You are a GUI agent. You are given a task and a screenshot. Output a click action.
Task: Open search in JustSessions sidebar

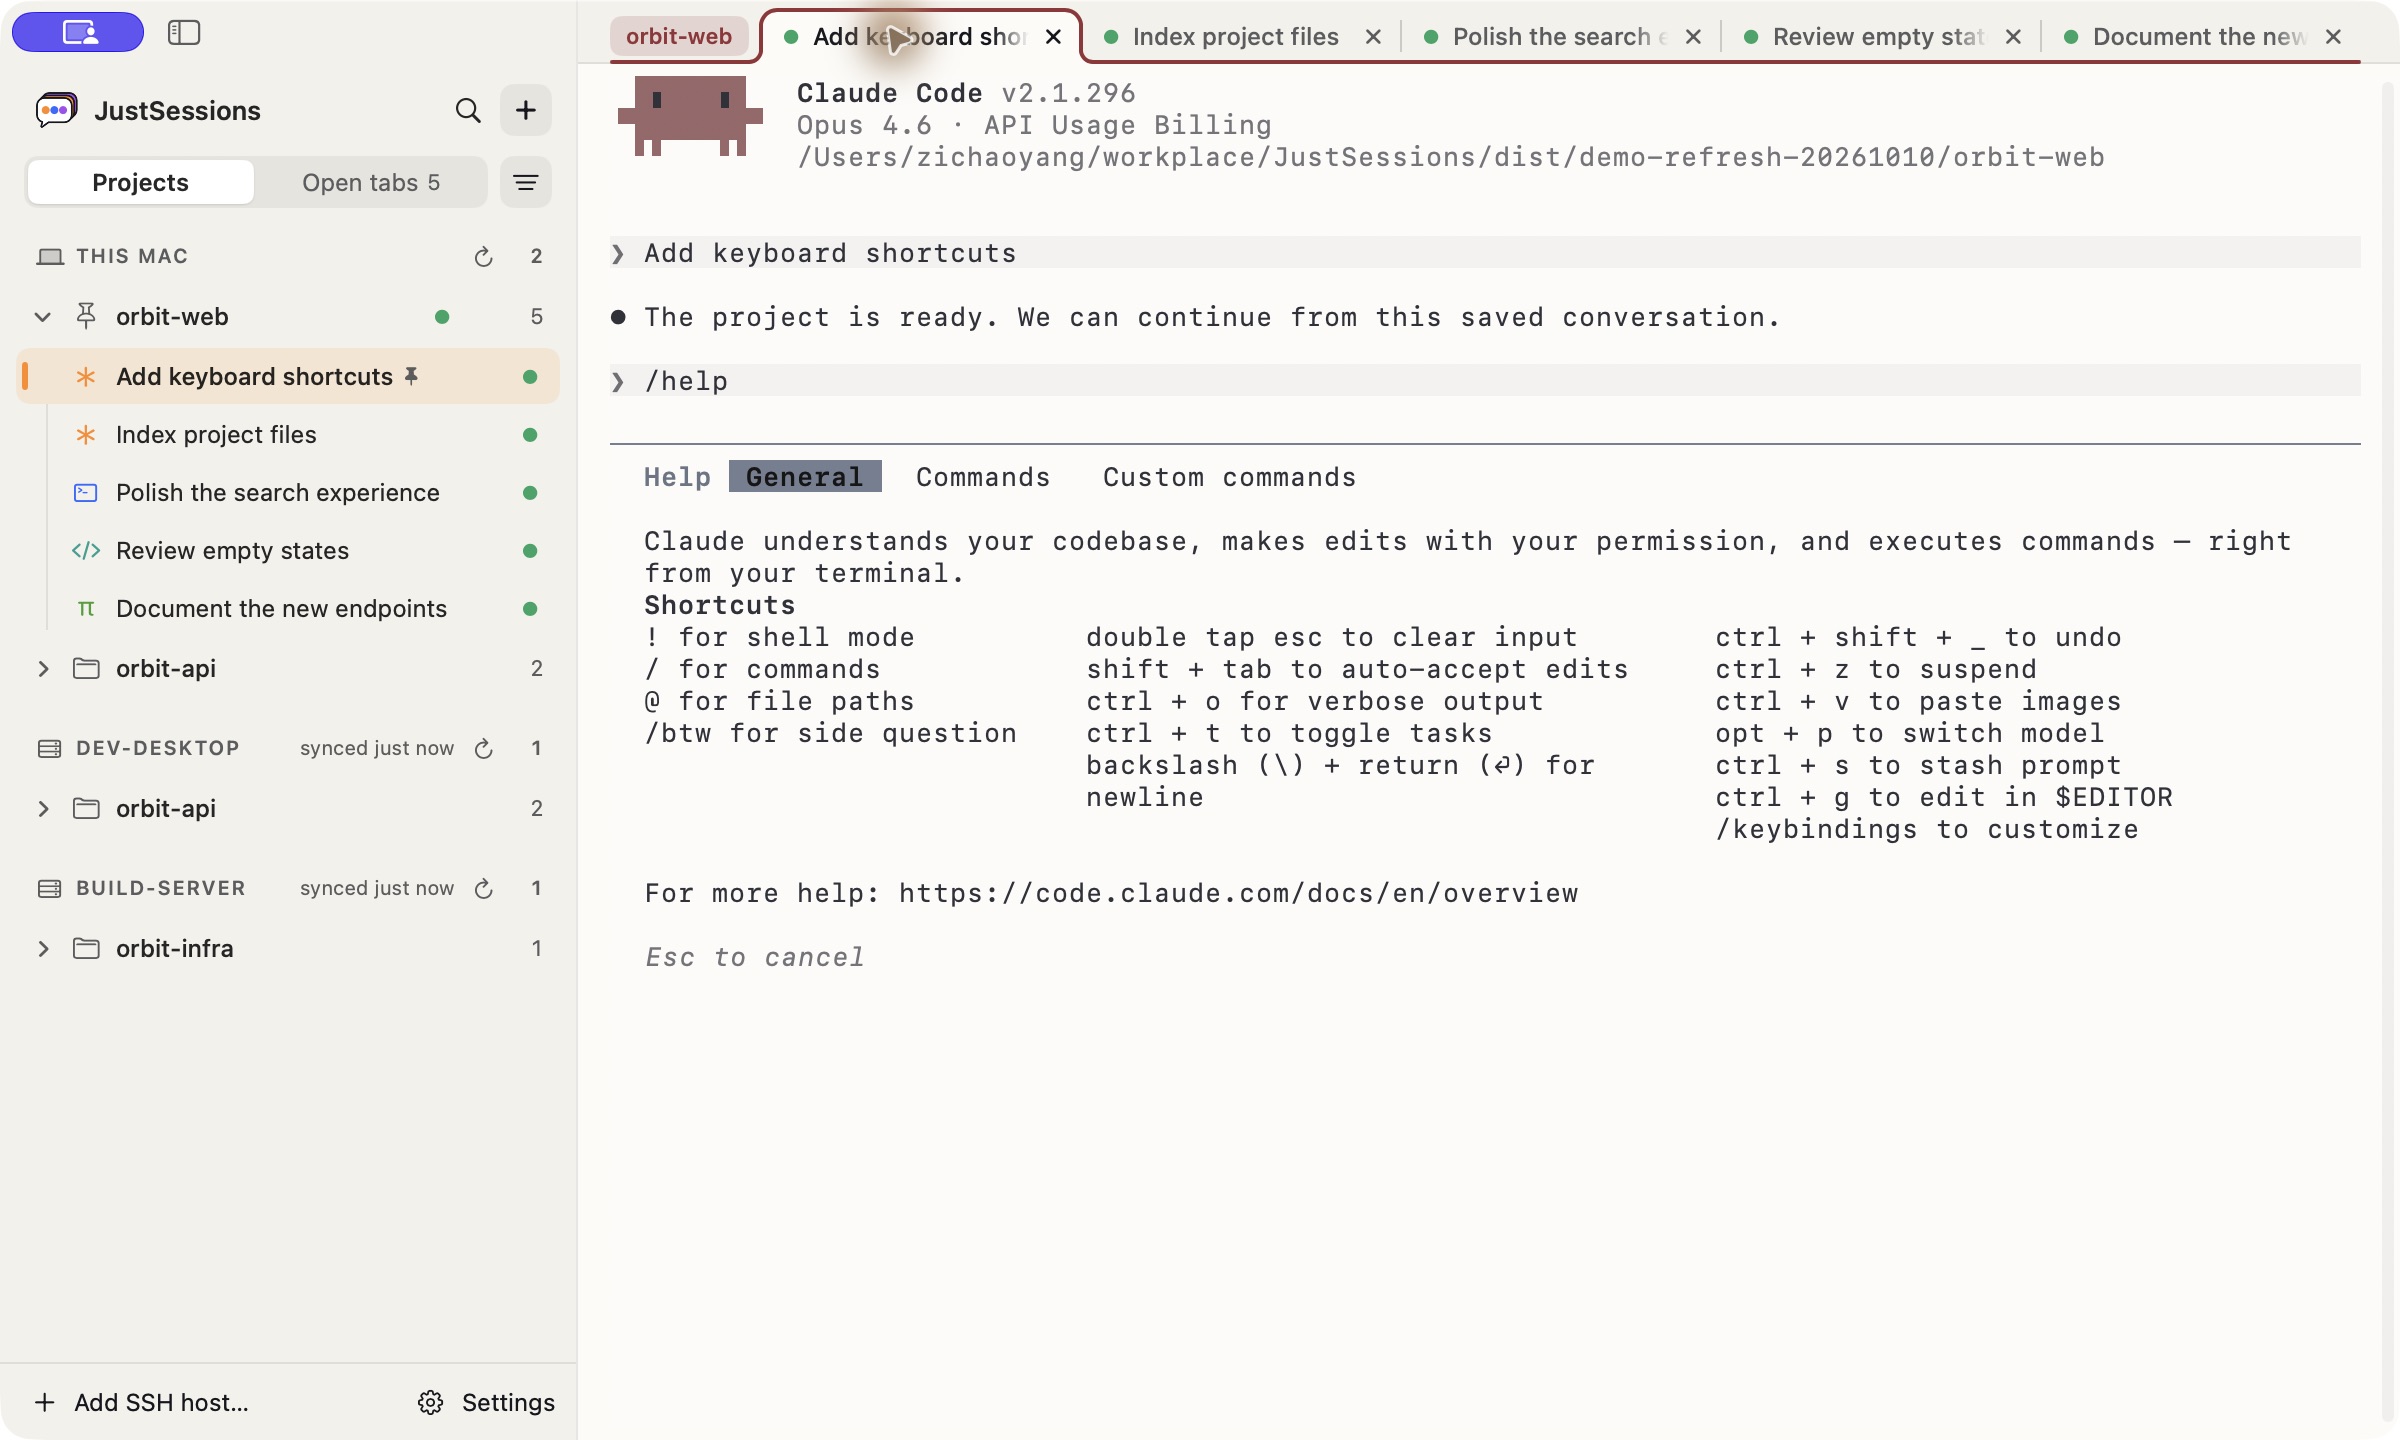point(468,110)
